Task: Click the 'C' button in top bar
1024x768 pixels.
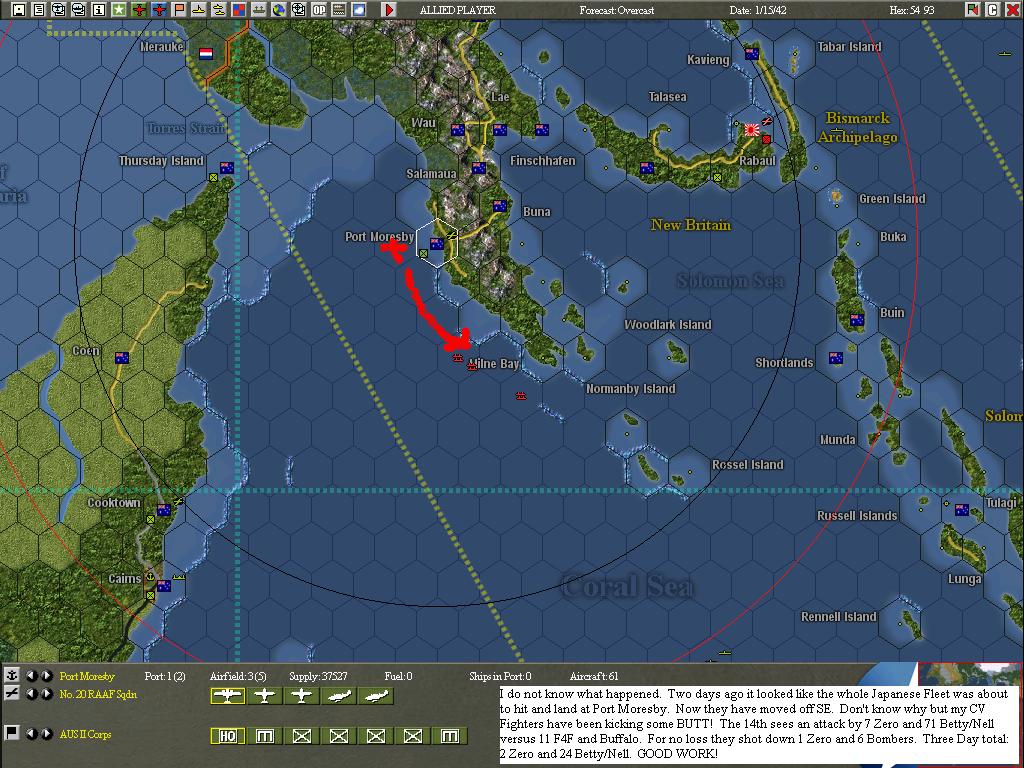Action: (993, 10)
